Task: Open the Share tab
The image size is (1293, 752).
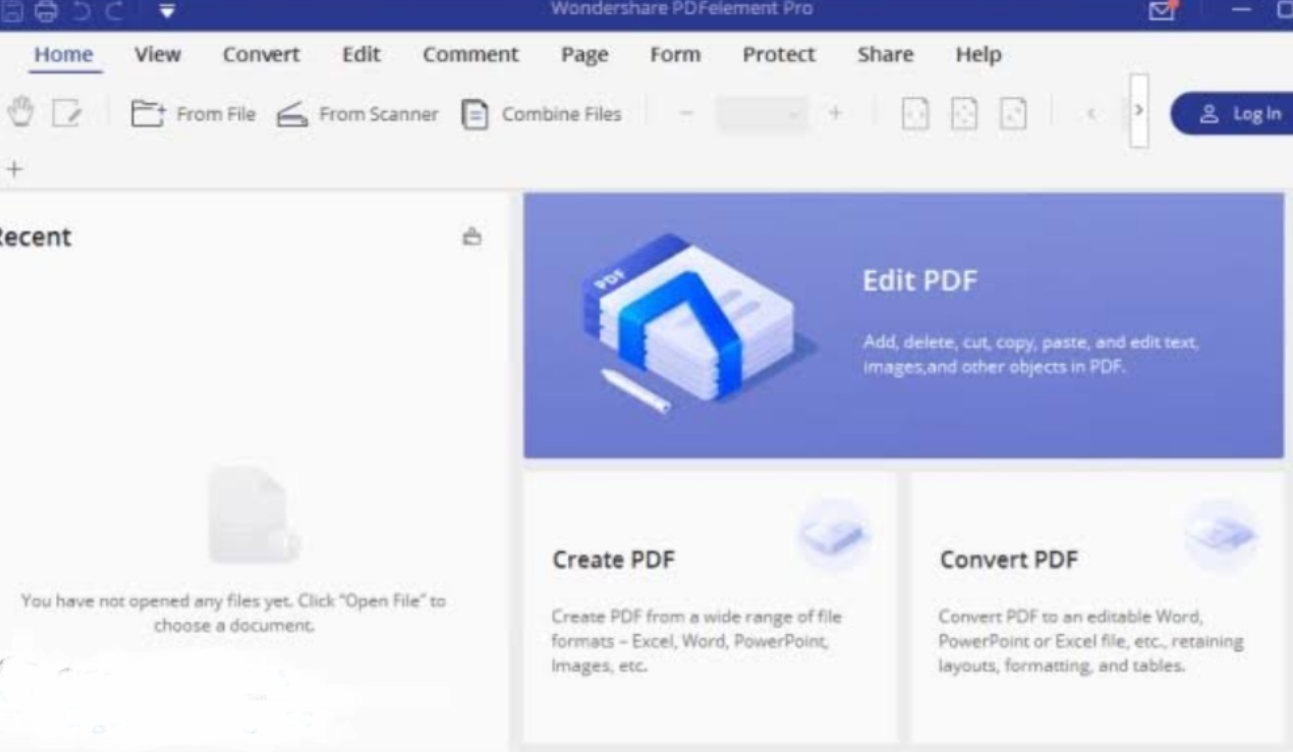Action: coord(885,55)
